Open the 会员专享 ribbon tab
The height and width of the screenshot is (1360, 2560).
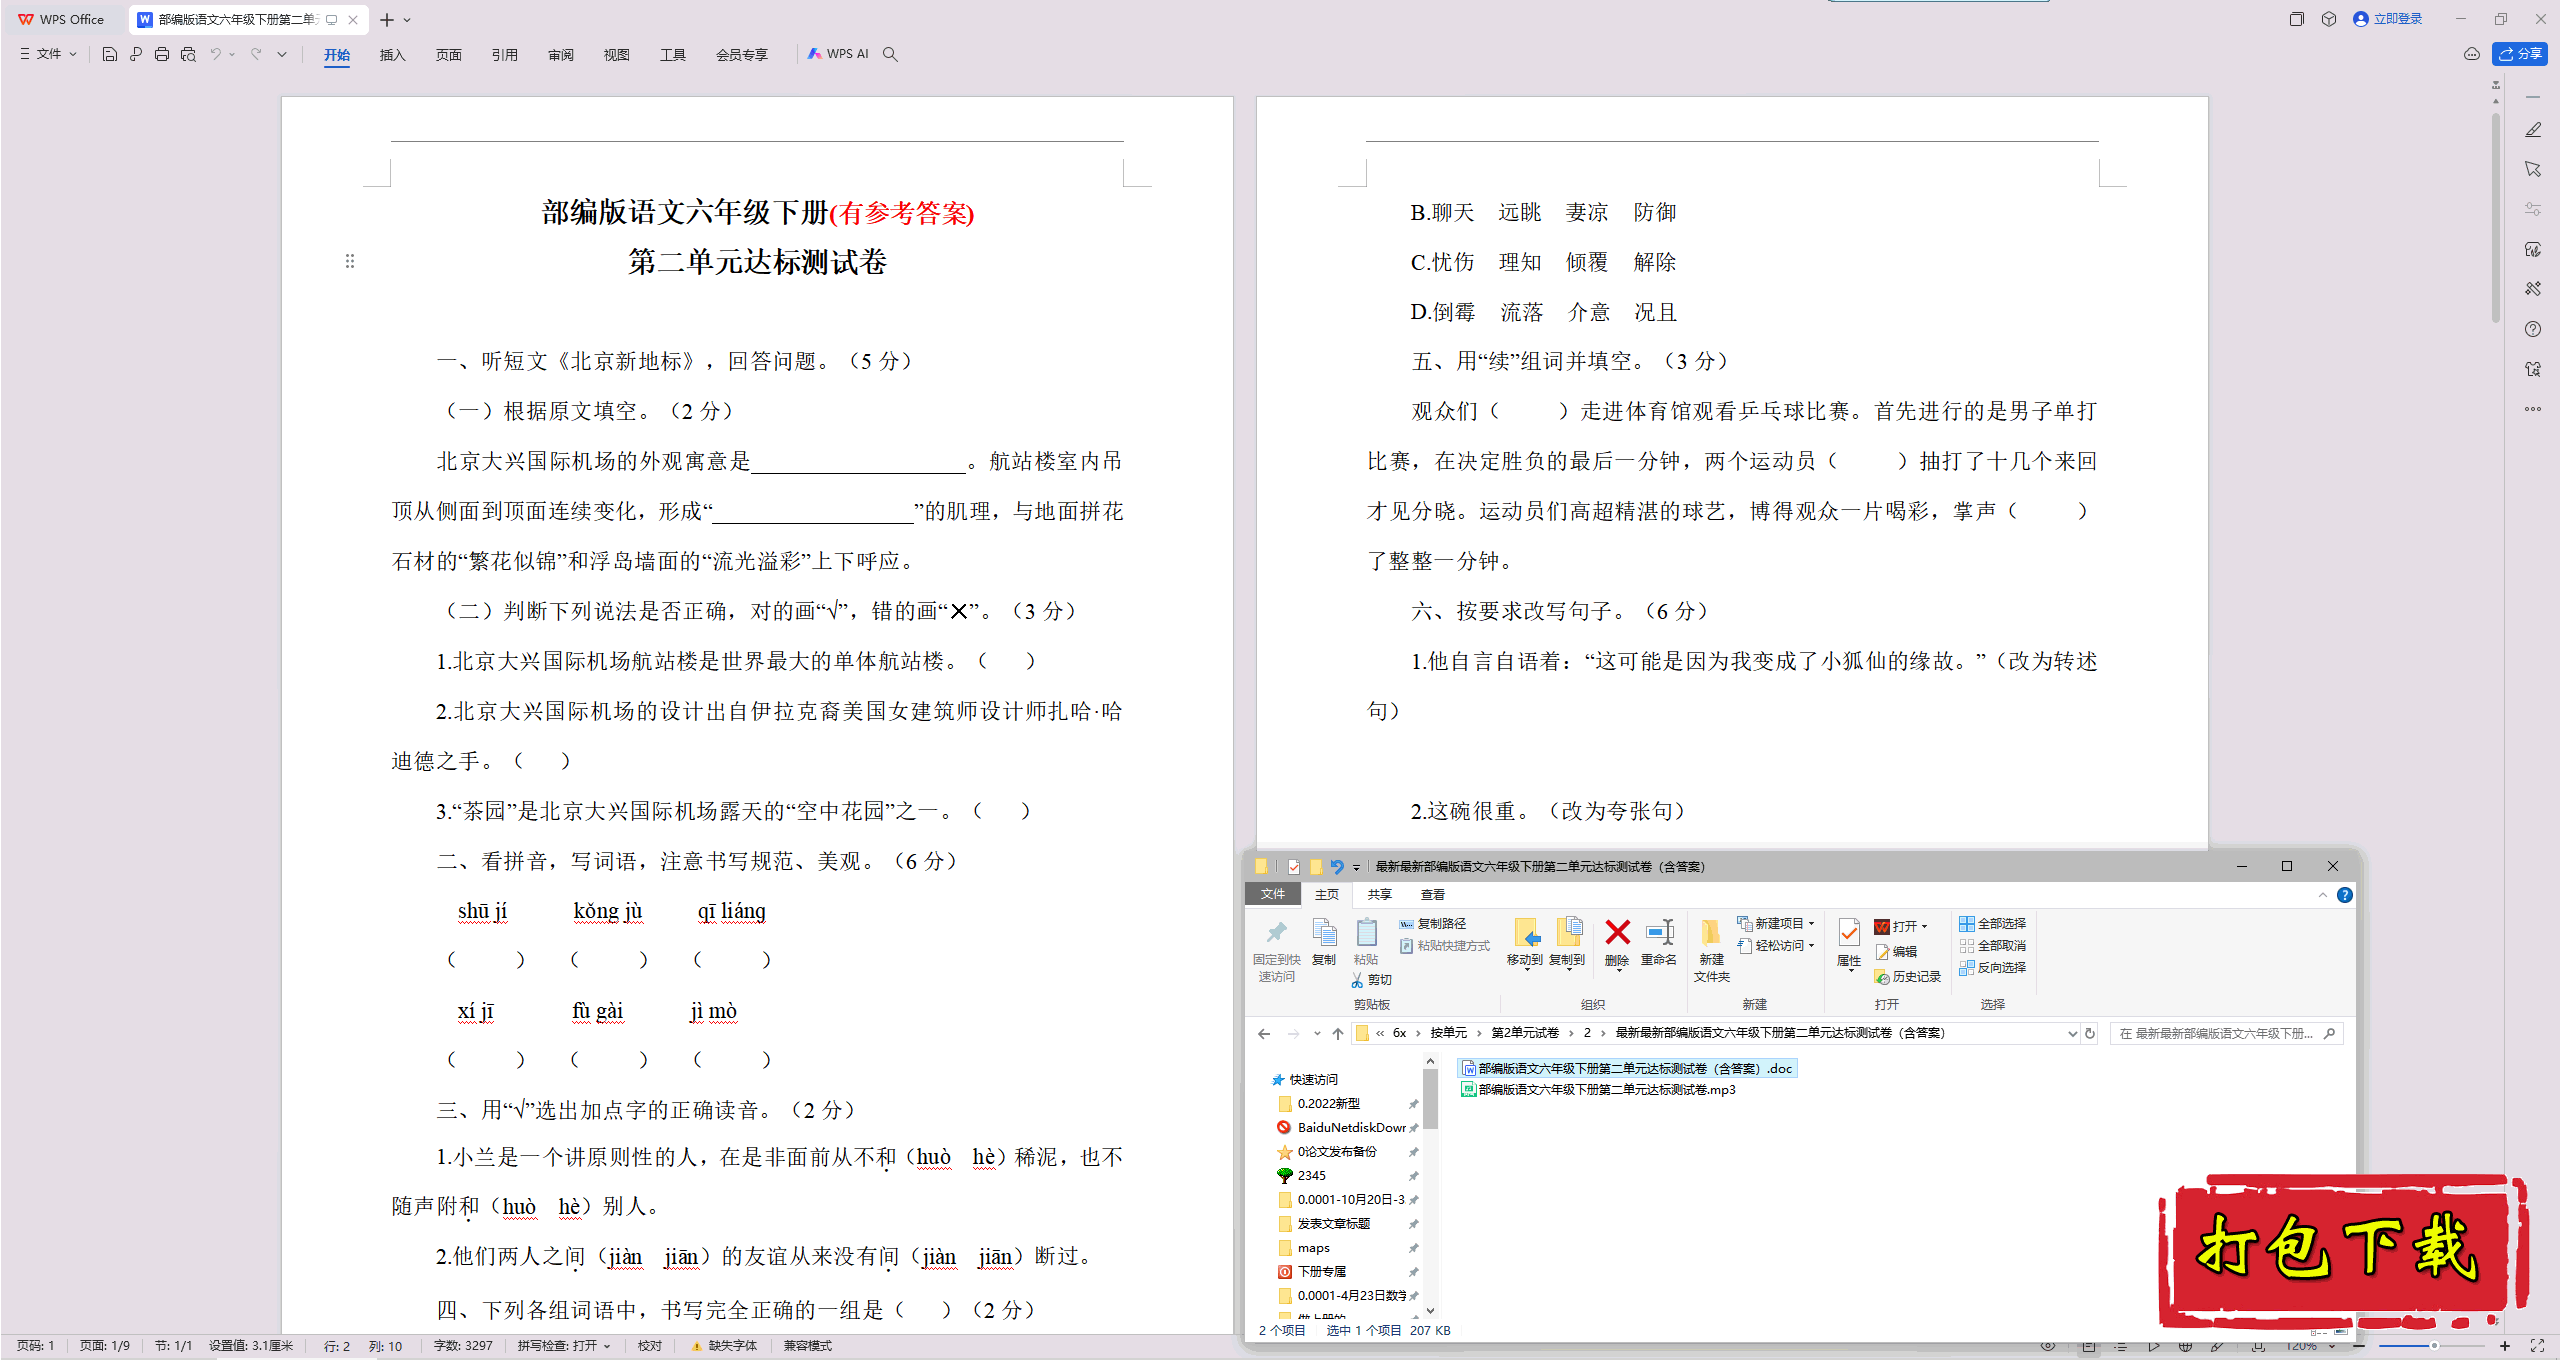coord(741,54)
